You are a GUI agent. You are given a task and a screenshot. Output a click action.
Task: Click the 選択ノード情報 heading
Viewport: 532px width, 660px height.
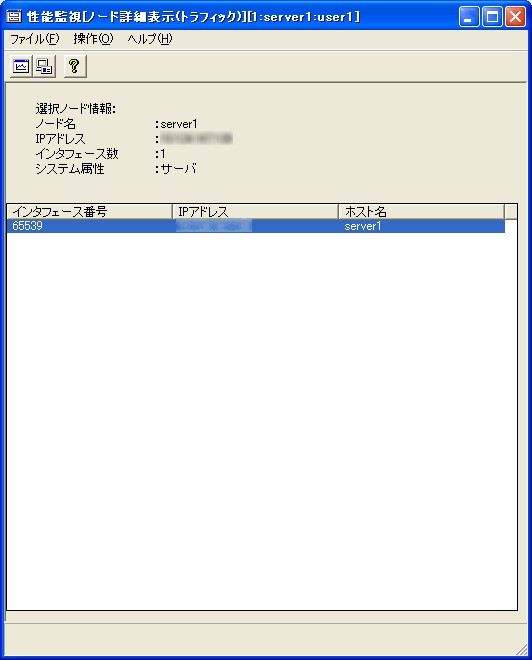pyautogui.click(x=75, y=109)
